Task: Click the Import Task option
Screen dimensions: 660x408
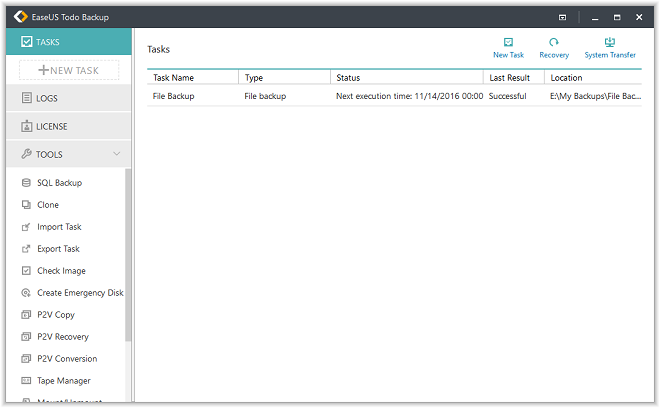Action: pyautogui.click(x=59, y=227)
